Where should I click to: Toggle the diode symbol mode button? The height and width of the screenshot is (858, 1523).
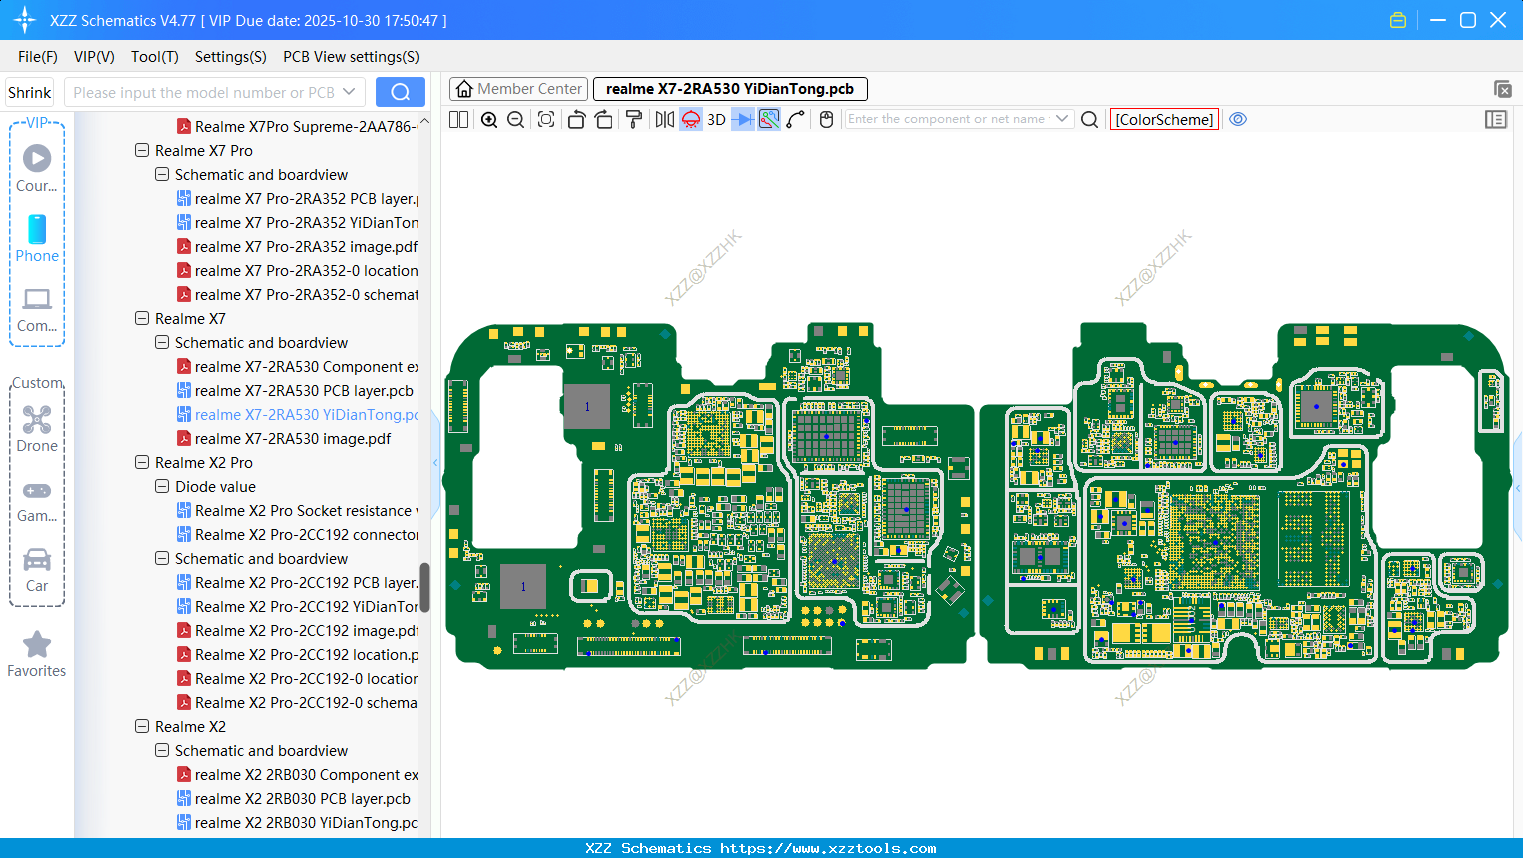tap(743, 120)
